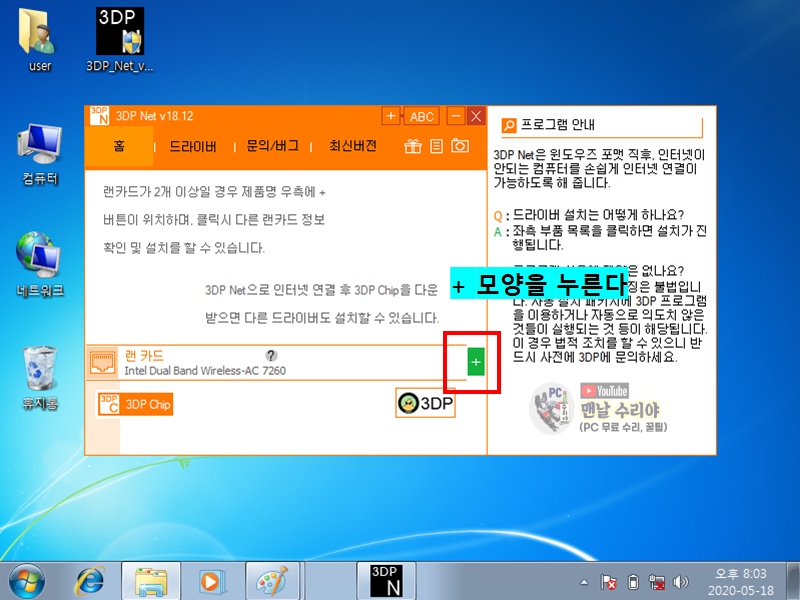
Task: Open File Explorer from taskbar
Action: click(x=151, y=581)
